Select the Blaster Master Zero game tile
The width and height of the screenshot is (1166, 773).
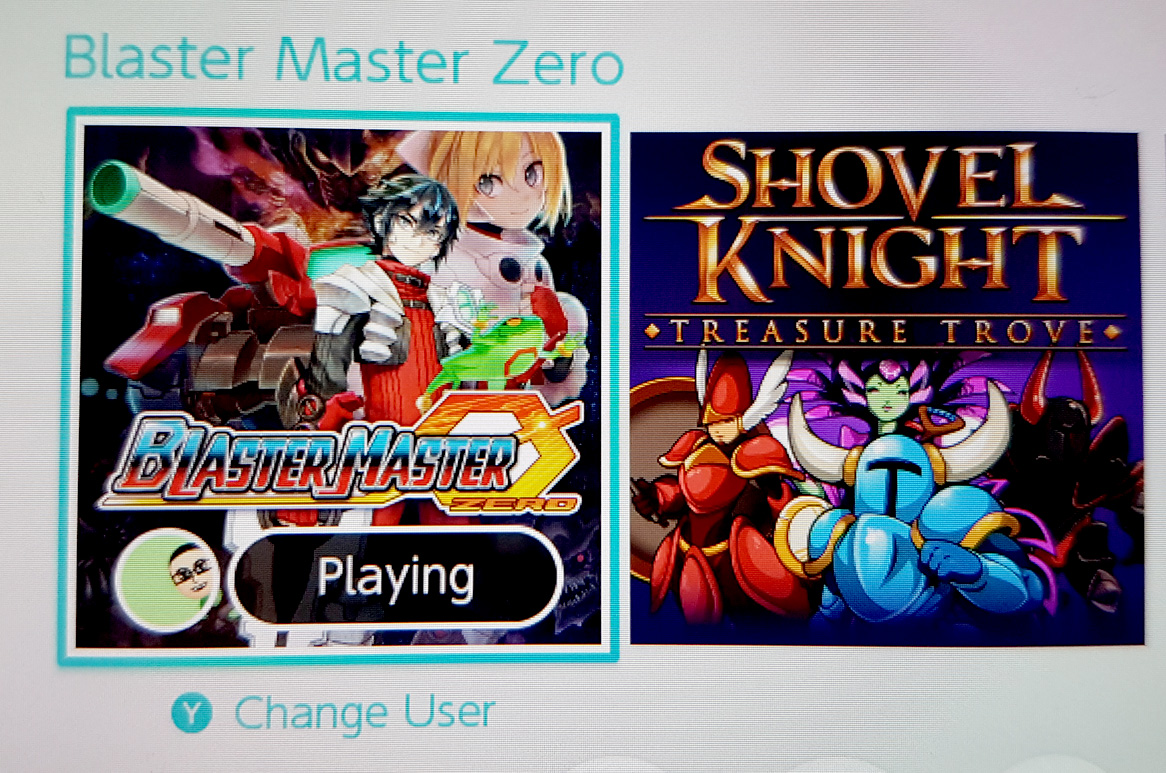pos(340,385)
